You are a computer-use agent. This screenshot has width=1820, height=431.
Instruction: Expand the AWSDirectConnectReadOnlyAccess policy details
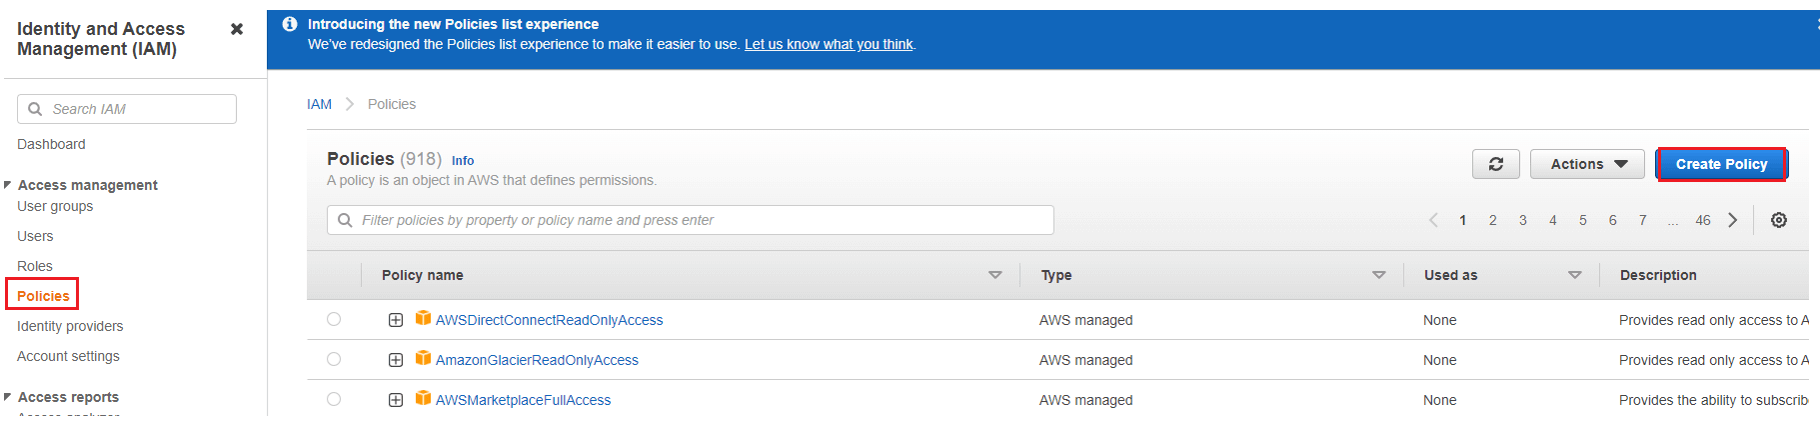click(x=396, y=320)
